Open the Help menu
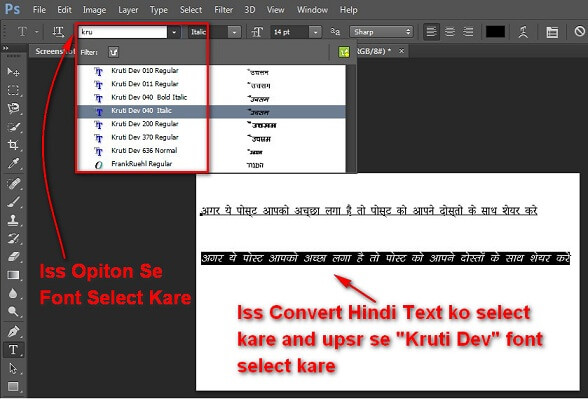 pyautogui.click(x=348, y=10)
